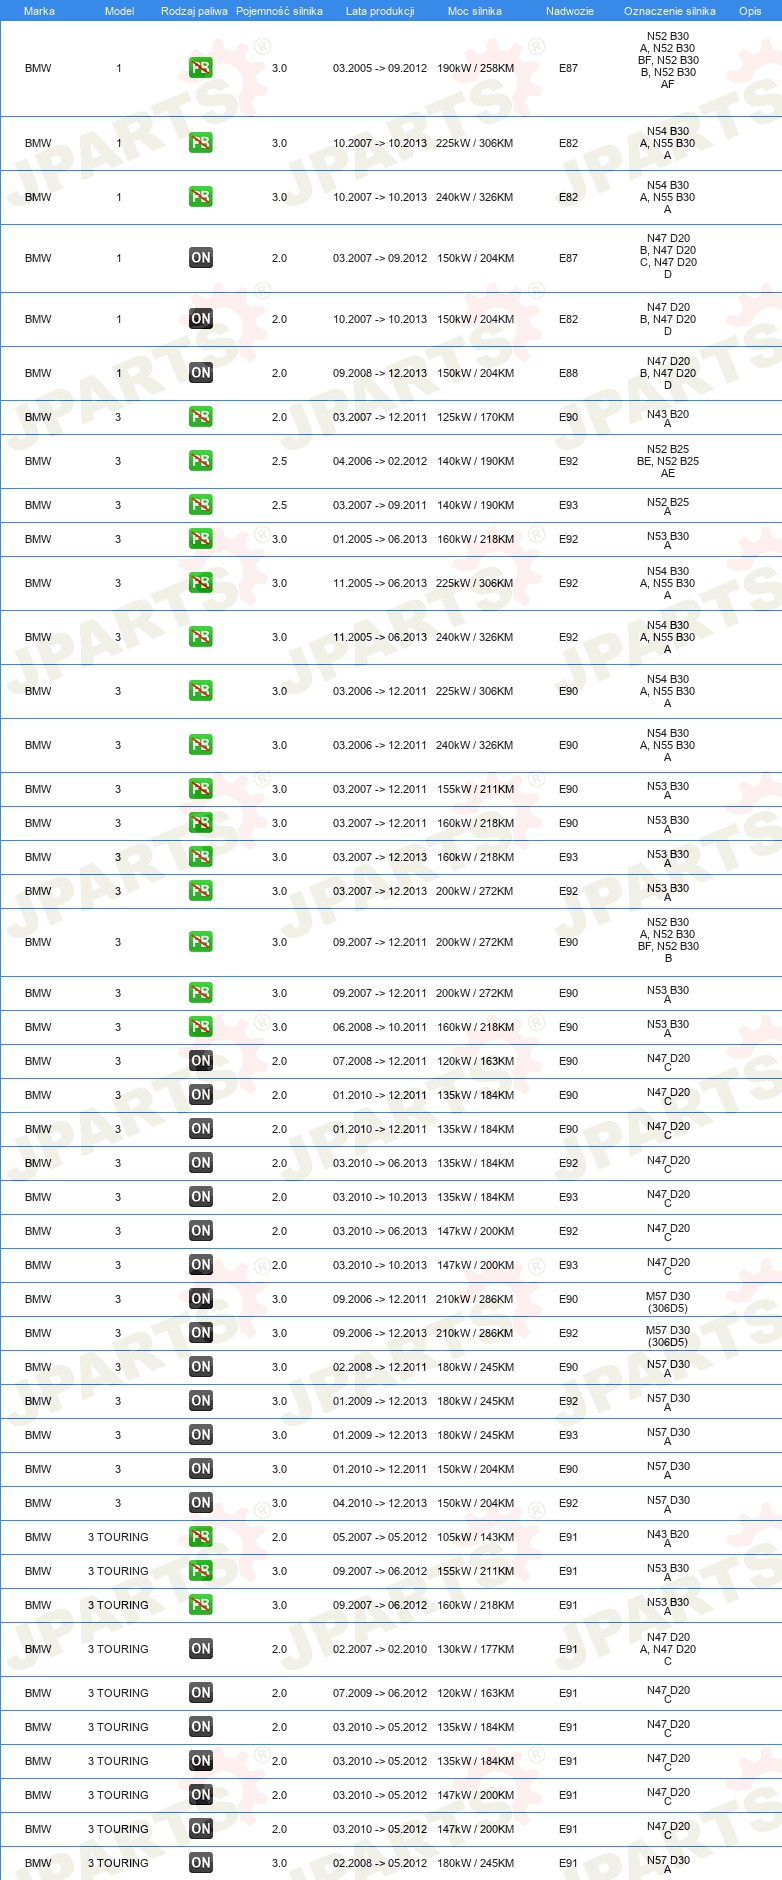
Task: Click petrol icon in E90 155kW / 211KM row
Action: pyautogui.click(x=201, y=789)
